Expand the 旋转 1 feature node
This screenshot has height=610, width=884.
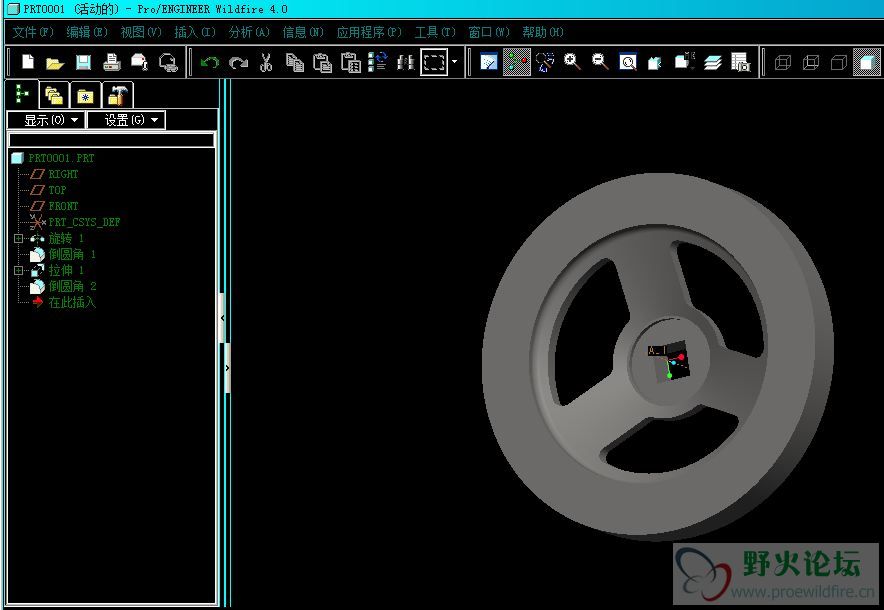(x=18, y=238)
